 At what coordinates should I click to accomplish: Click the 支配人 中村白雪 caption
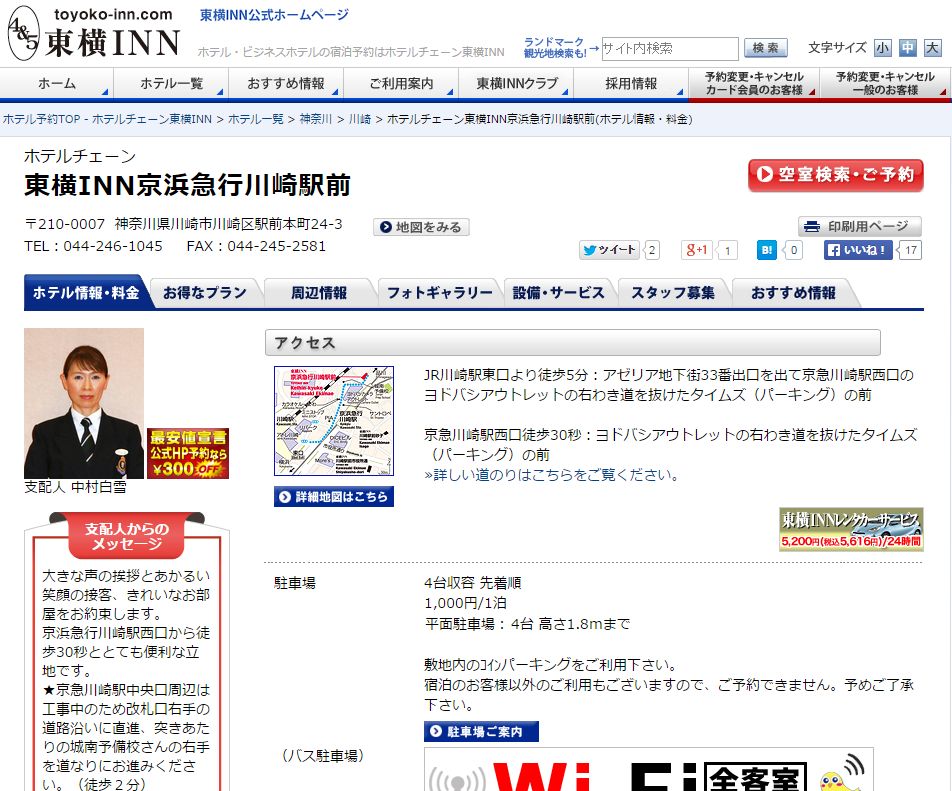point(75,487)
